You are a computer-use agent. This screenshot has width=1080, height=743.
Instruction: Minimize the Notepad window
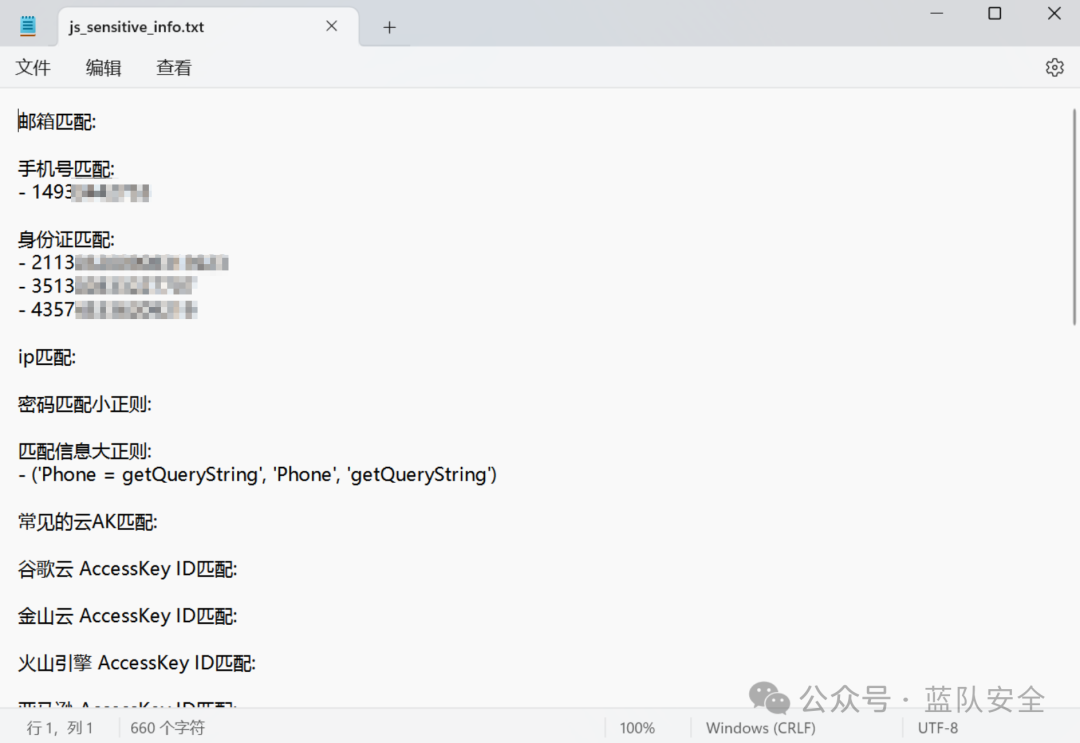pos(937,13)
